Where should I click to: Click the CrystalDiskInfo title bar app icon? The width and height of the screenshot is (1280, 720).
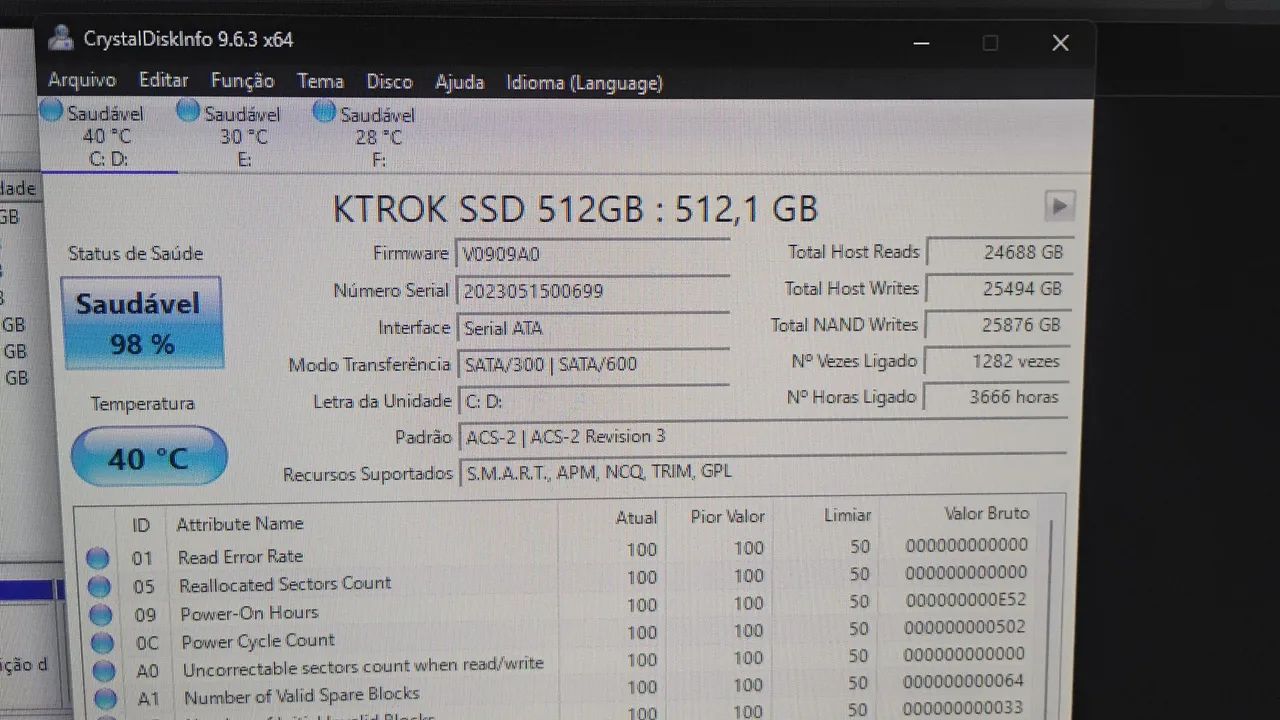click(x=60, y=39)
